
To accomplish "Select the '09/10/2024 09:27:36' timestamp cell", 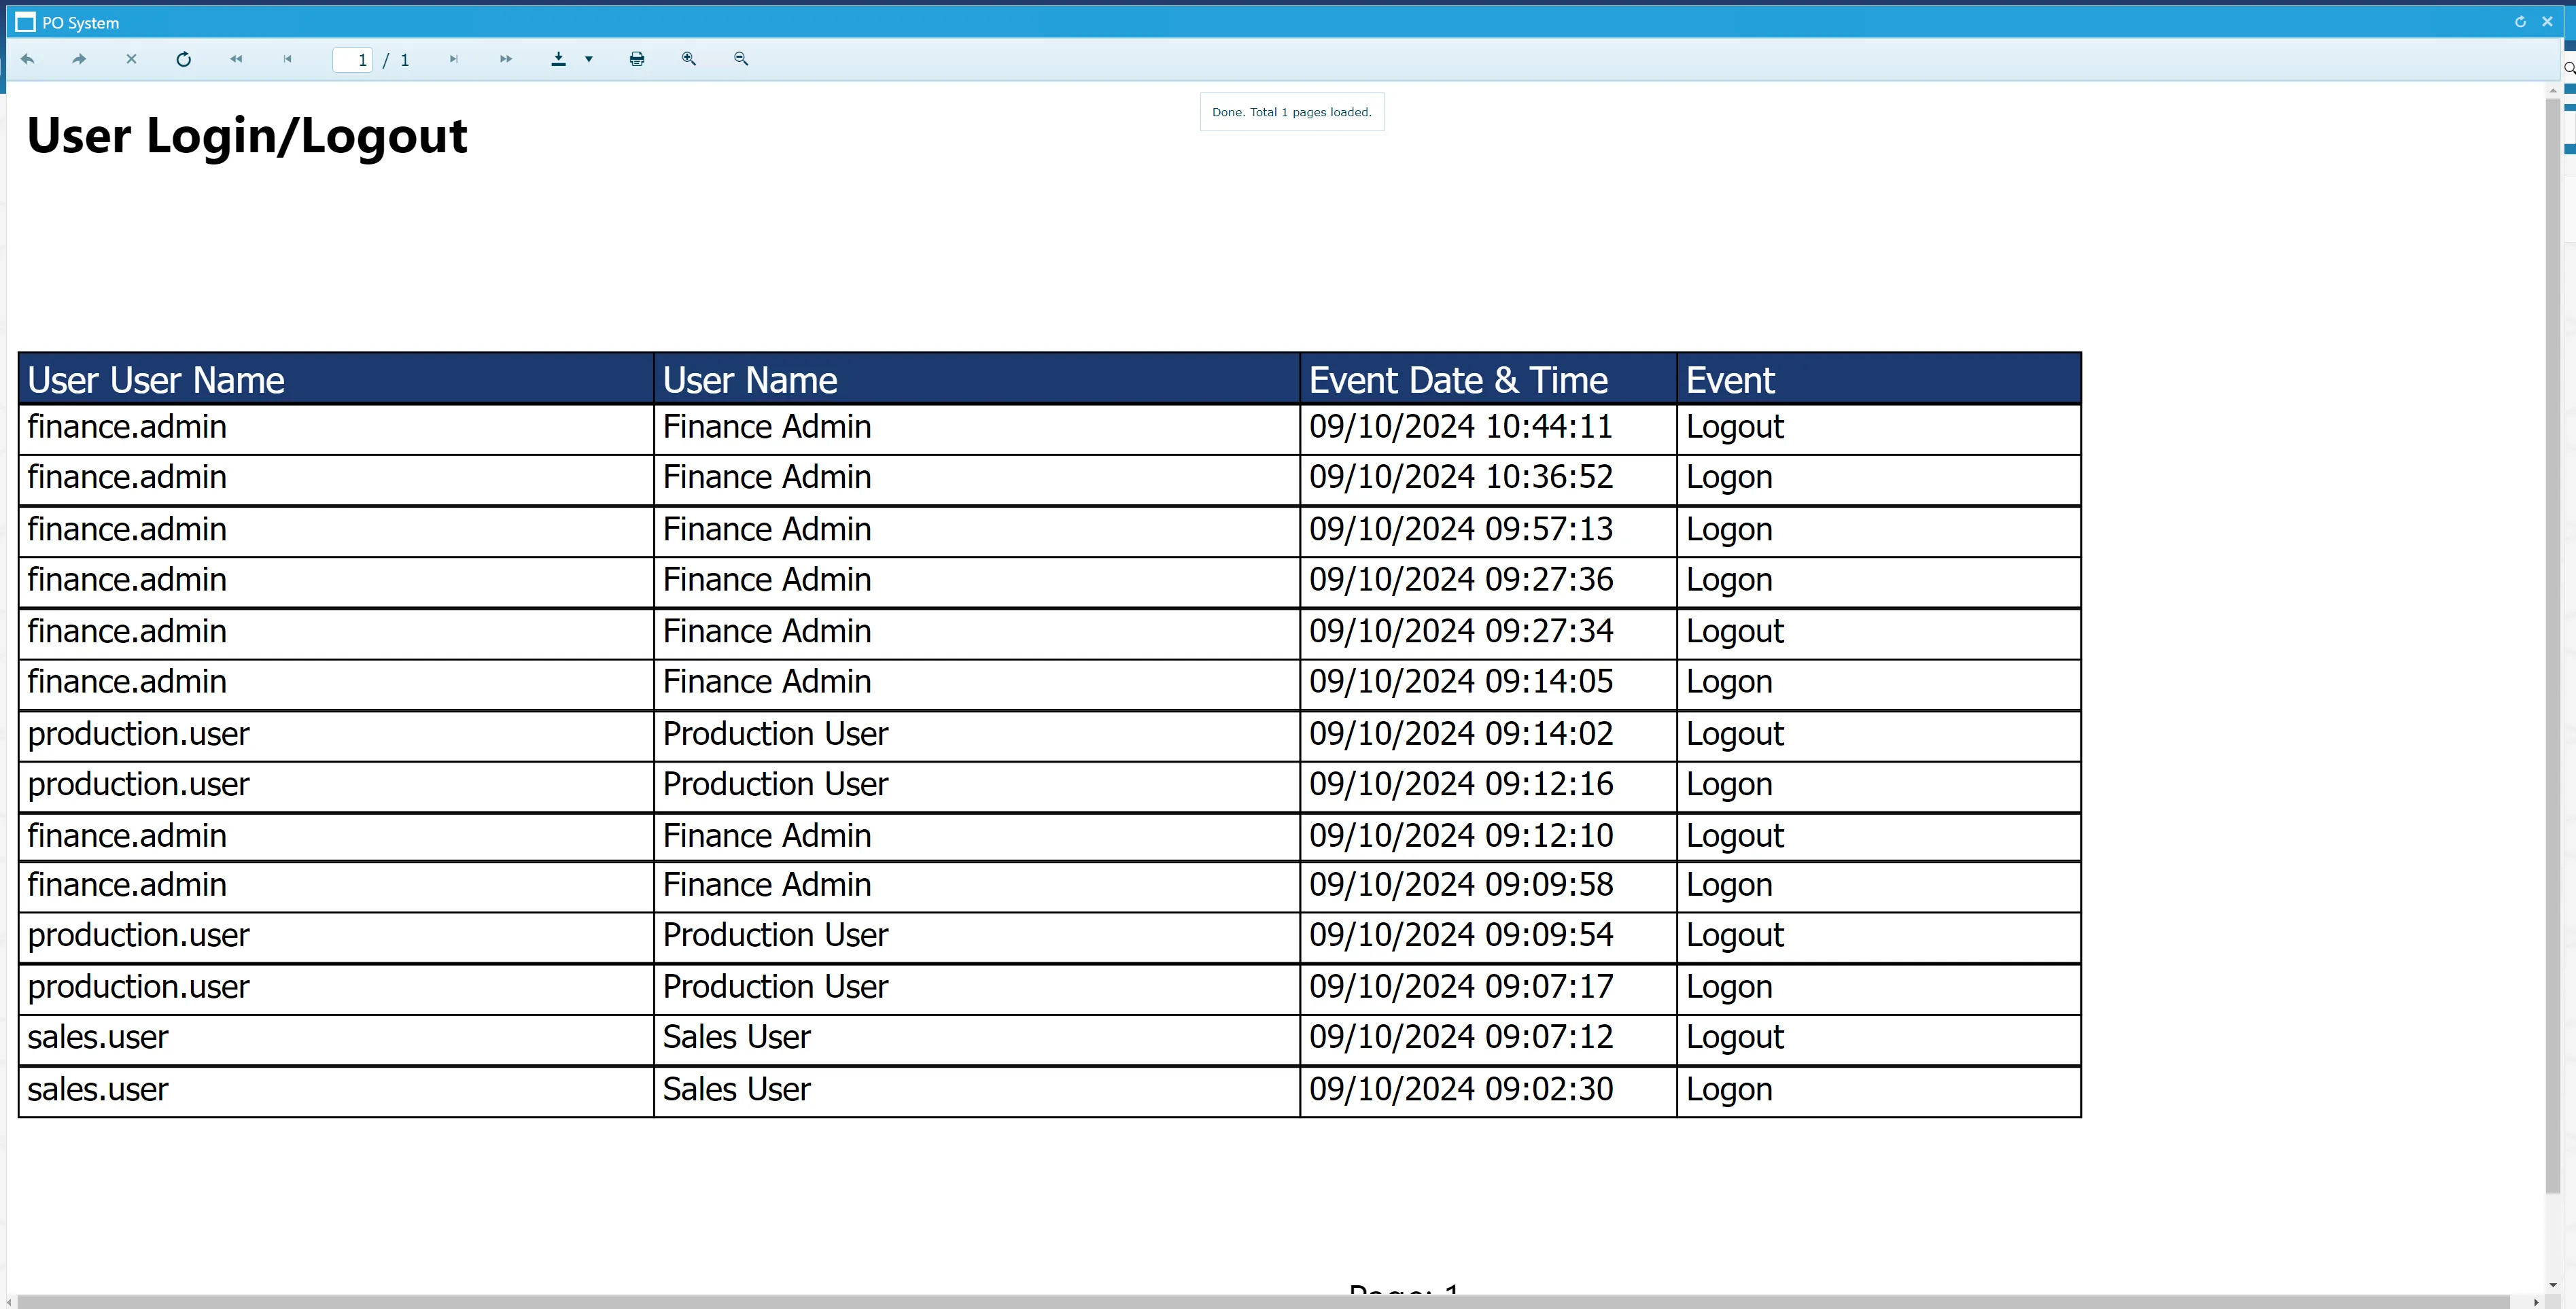I will pyautogui.click(x=1488, y=581).
